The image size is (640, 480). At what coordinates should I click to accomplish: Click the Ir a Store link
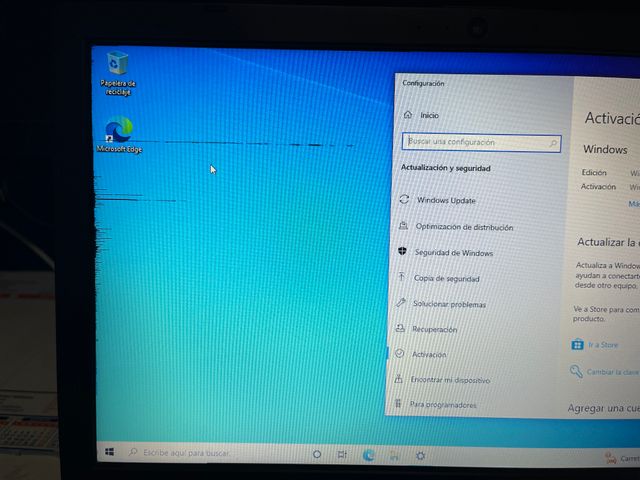point(603,345)
